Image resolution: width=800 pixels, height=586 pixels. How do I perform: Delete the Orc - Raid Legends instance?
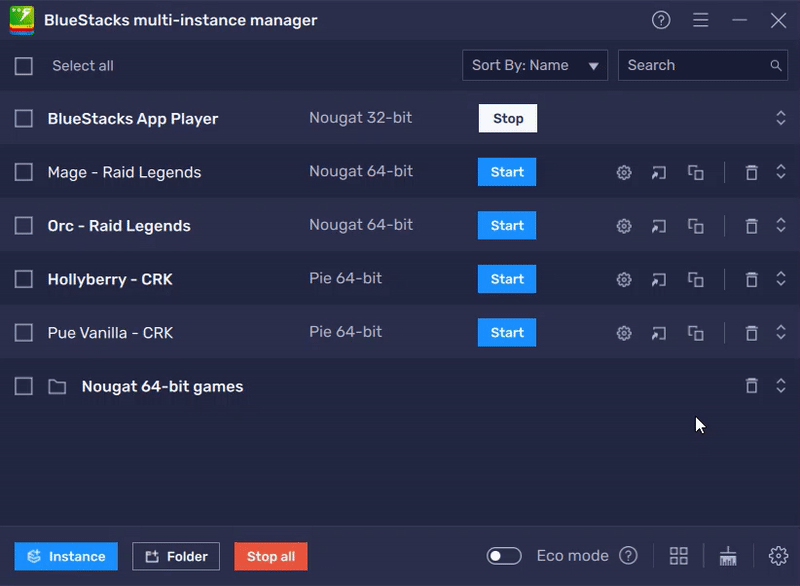751,226
